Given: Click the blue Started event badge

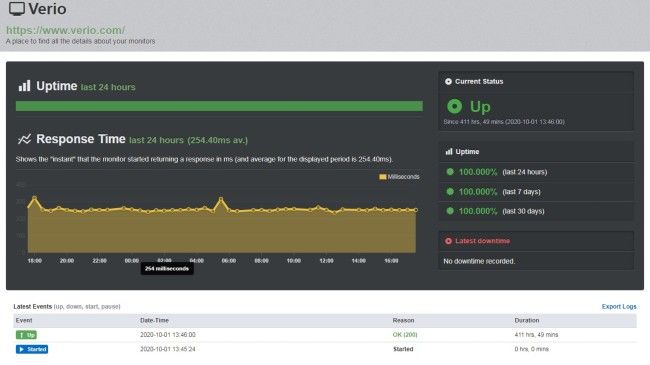Looking at the screenshot, I should pyautogui.click(x=32, y=349).
